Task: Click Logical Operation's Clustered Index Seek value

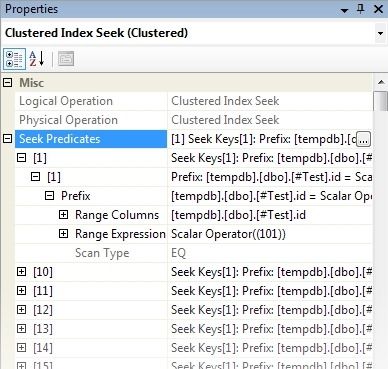Action: (225, 101)
